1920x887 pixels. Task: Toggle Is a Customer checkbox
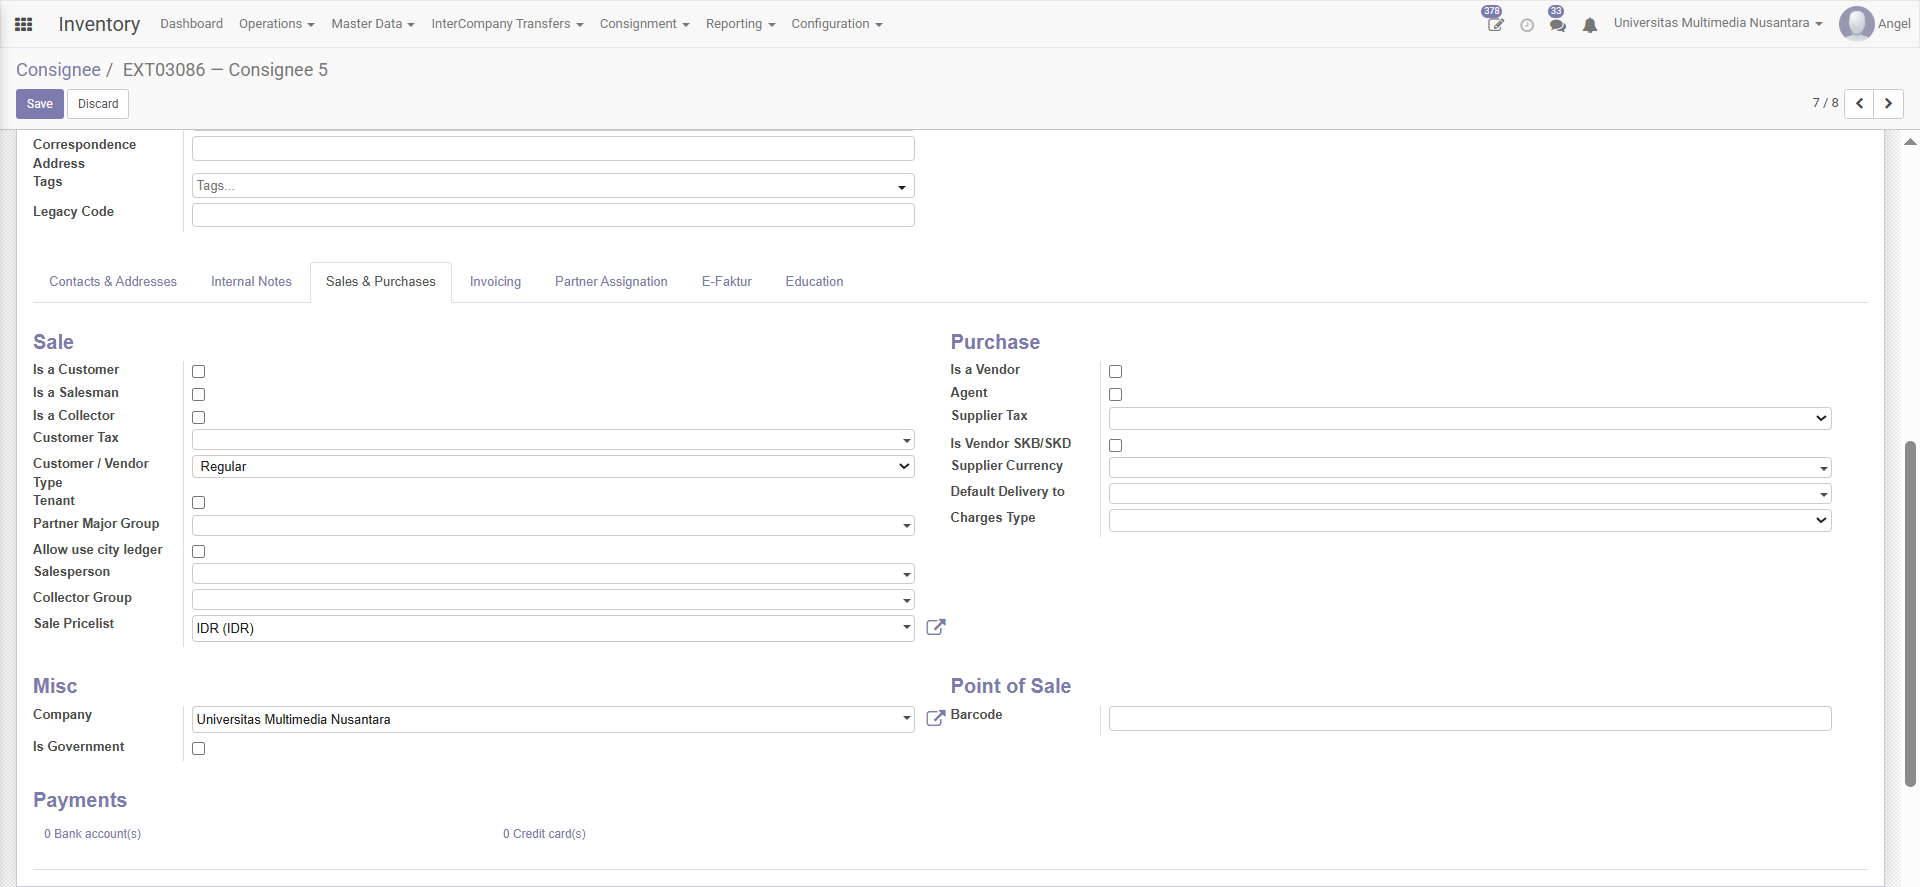198,371
